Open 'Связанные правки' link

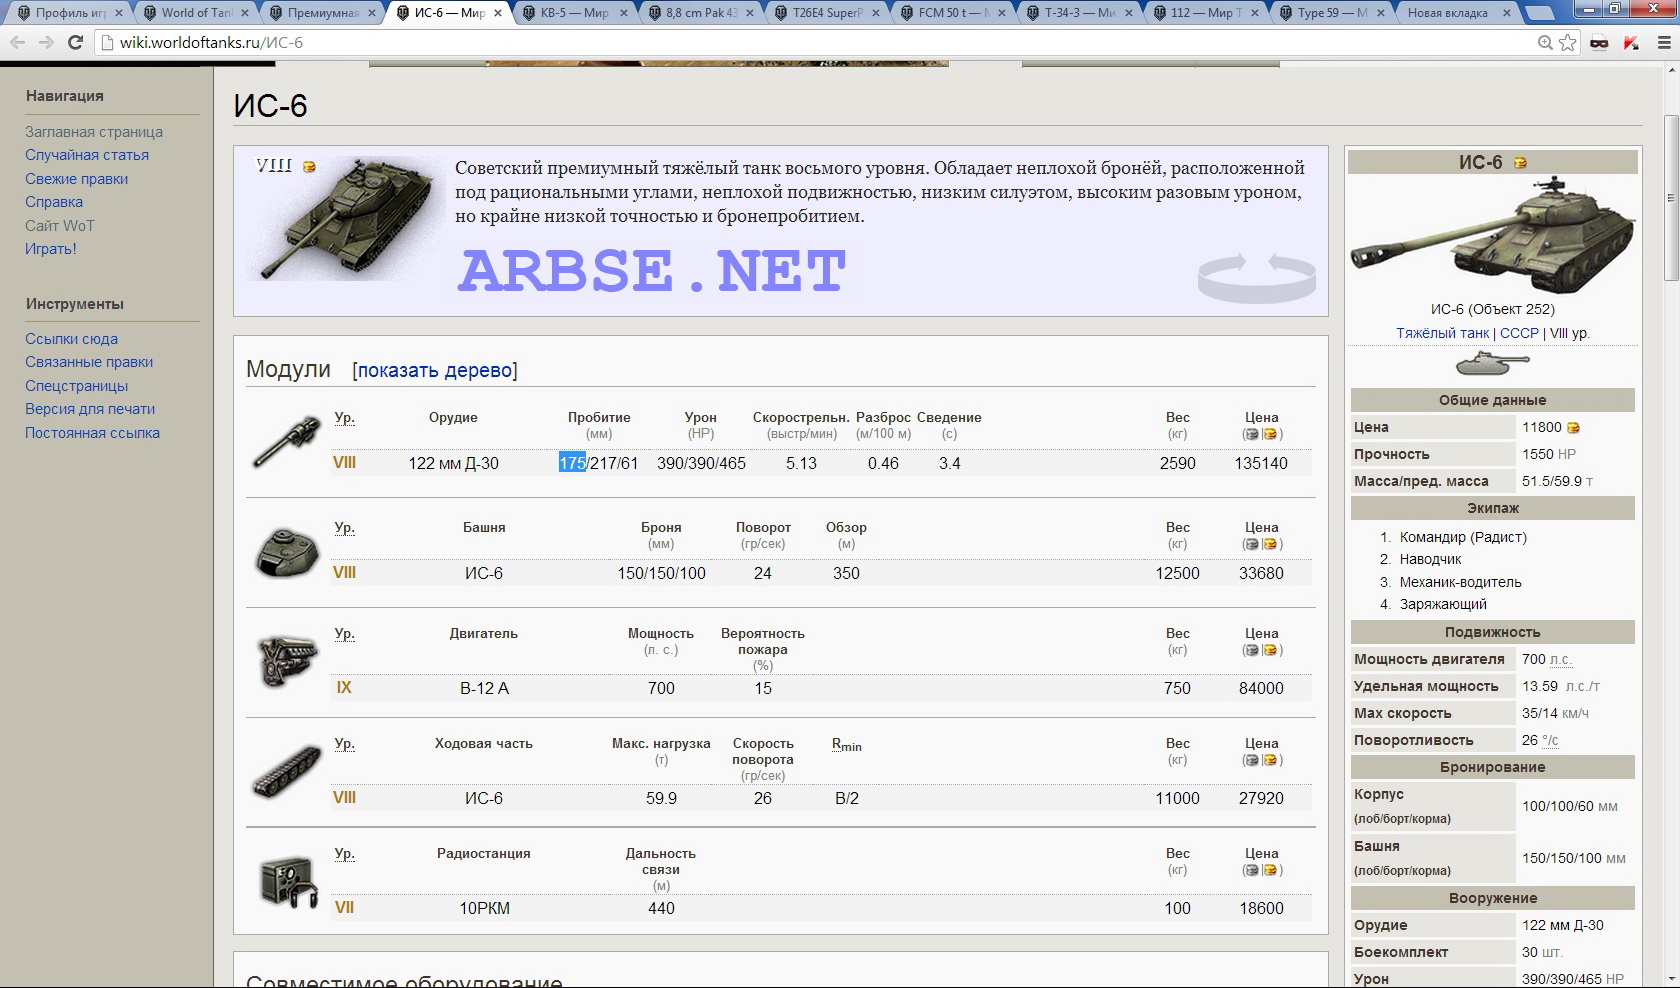89,362
